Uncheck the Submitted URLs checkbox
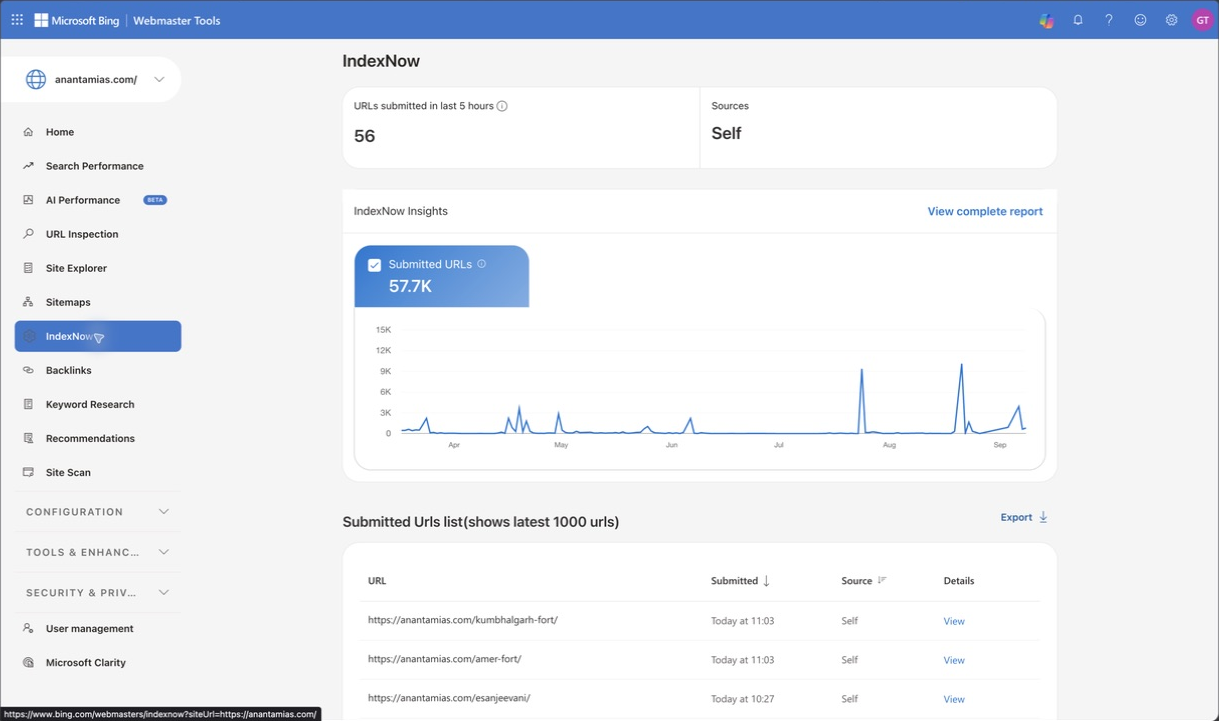The width and height of the screenshot is (1219, 721). click(x=374, y=265)
